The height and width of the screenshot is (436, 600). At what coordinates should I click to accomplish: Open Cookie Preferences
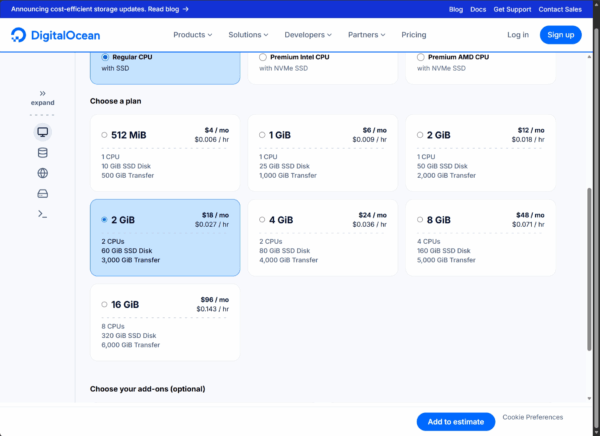pos(532,417)
